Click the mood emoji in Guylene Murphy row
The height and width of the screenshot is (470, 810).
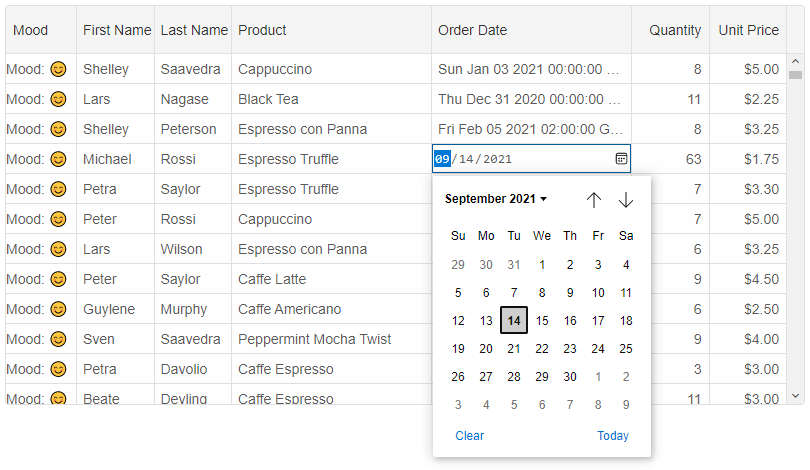coord(59,309)
